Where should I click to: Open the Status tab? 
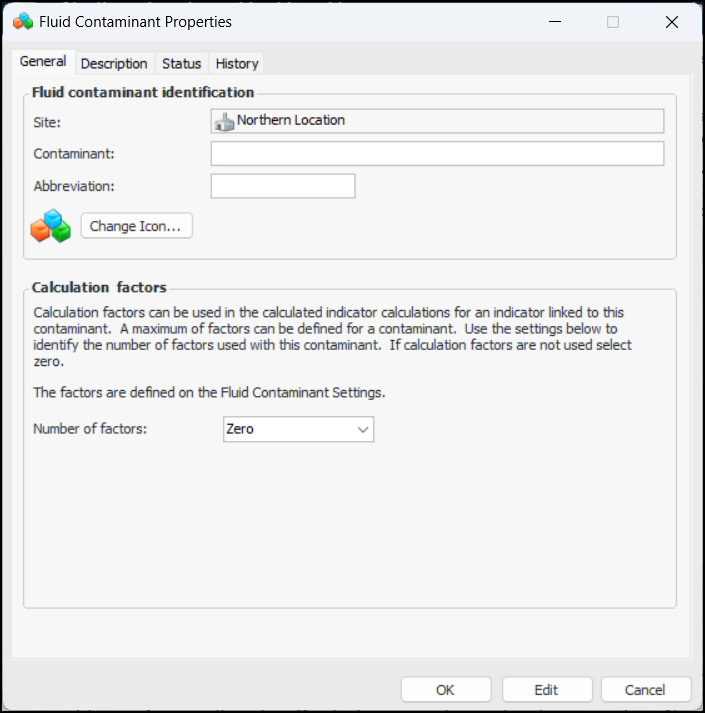pyautogui.click(x=181, y=64)
